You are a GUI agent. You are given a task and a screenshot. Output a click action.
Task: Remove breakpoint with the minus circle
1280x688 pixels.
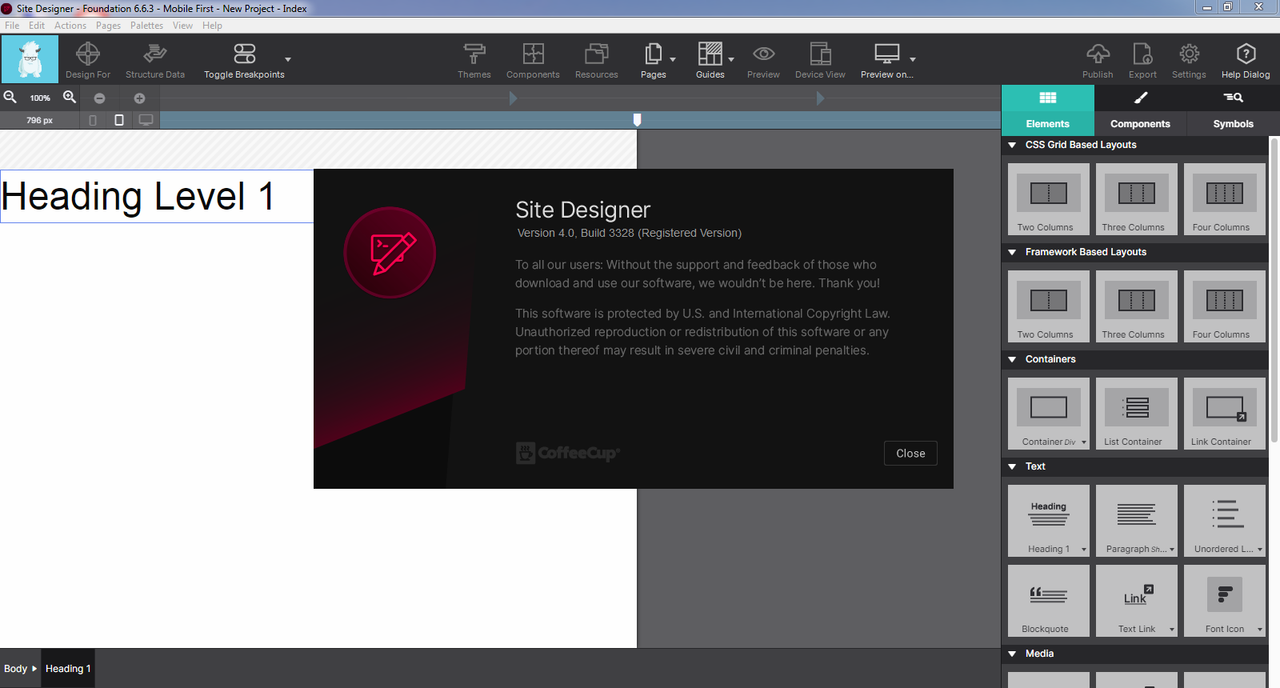pyautogui.click(x=99, y=98)
